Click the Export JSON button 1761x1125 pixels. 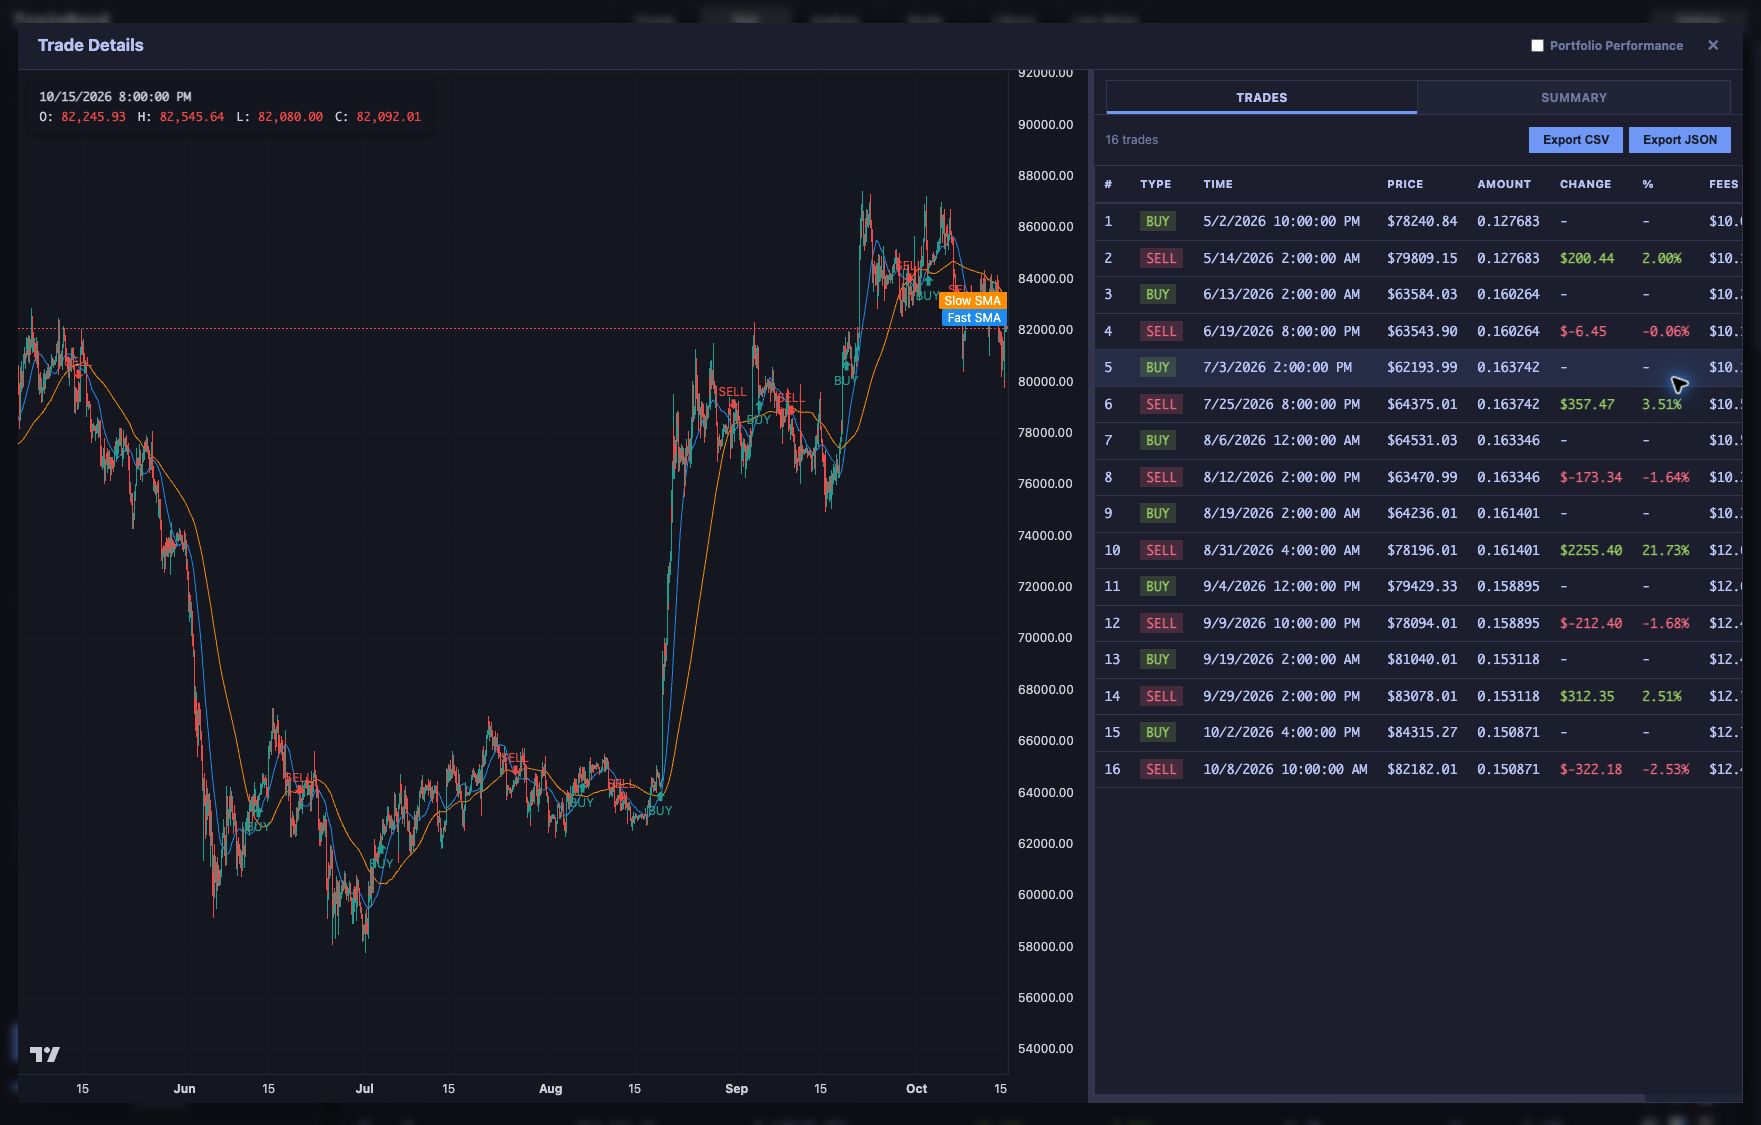pos(1679,140)
